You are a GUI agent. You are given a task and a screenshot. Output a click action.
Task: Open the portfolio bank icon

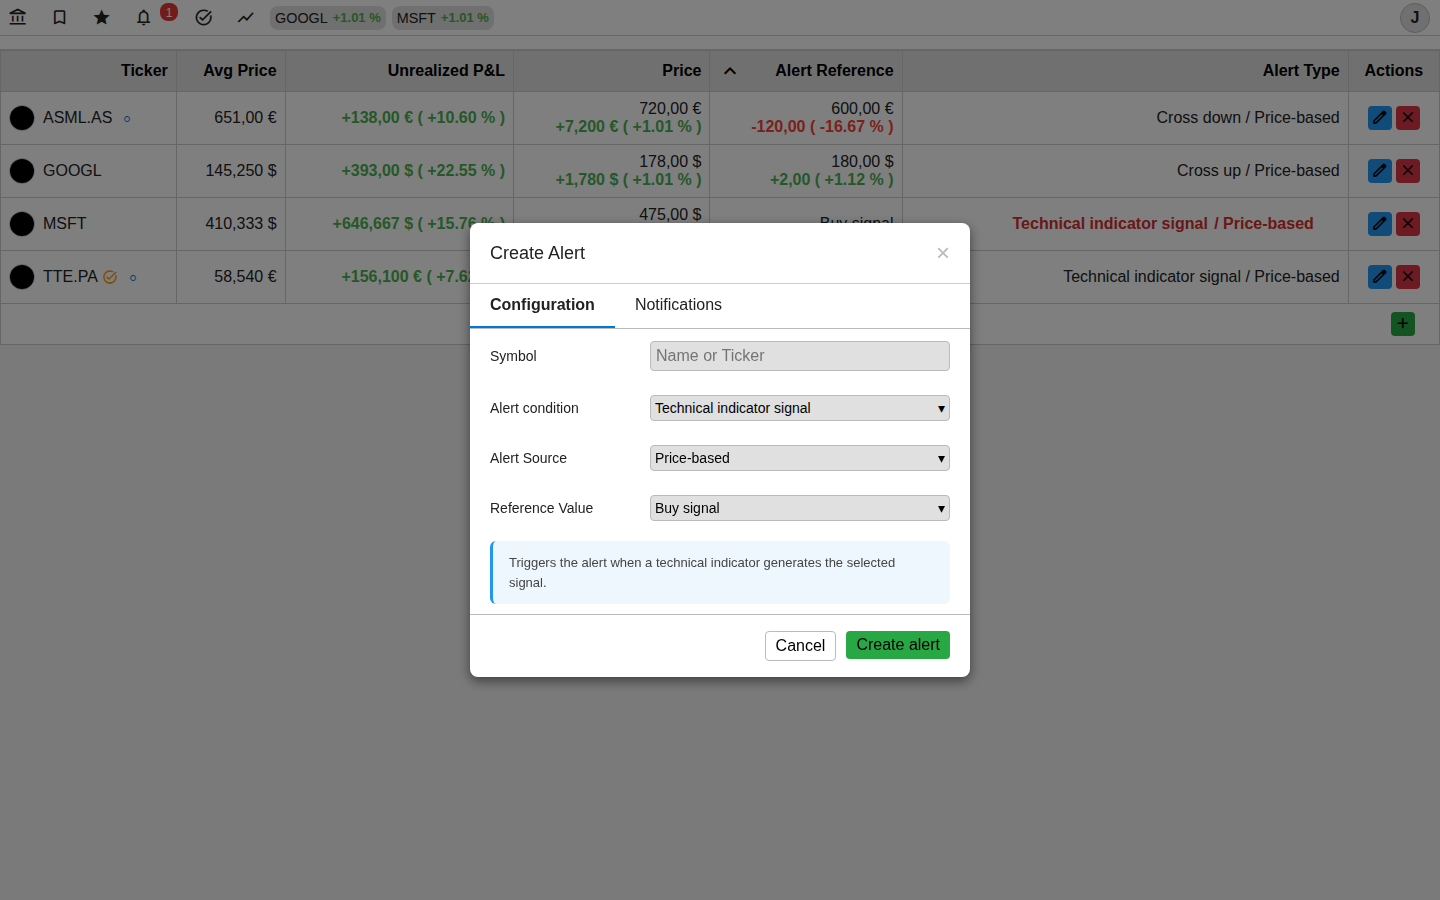[x=18, y=17]
